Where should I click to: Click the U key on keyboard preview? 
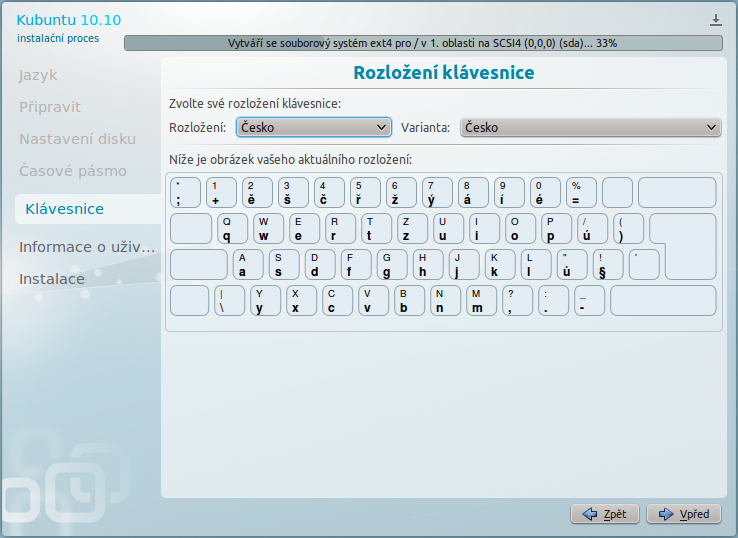coord(449,229)
